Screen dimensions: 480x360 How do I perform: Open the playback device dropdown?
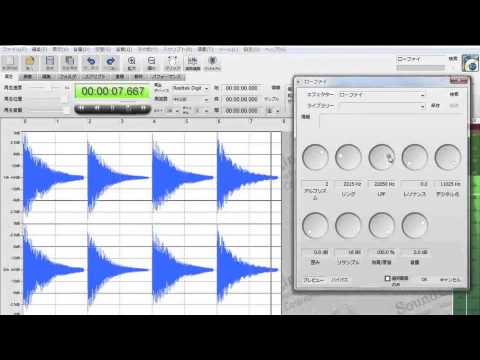point(190,88)
